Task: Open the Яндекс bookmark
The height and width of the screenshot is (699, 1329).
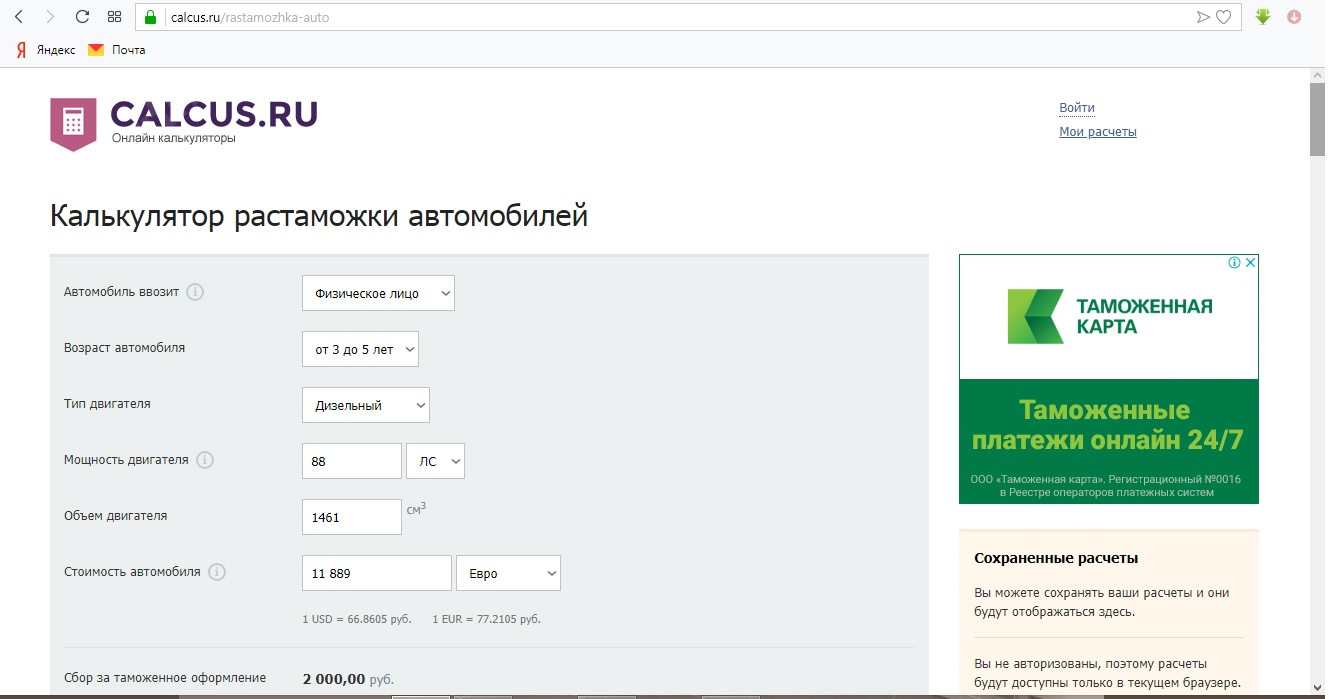Action: pyautogui.click(x=46, y=50)
